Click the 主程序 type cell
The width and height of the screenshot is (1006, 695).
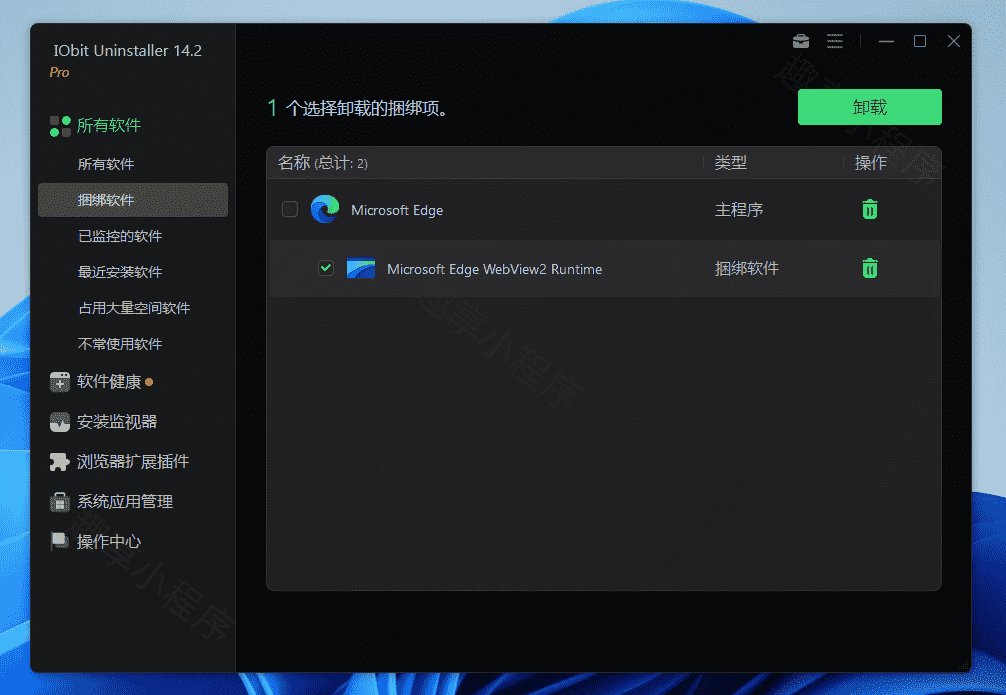(x=739, y=210)
